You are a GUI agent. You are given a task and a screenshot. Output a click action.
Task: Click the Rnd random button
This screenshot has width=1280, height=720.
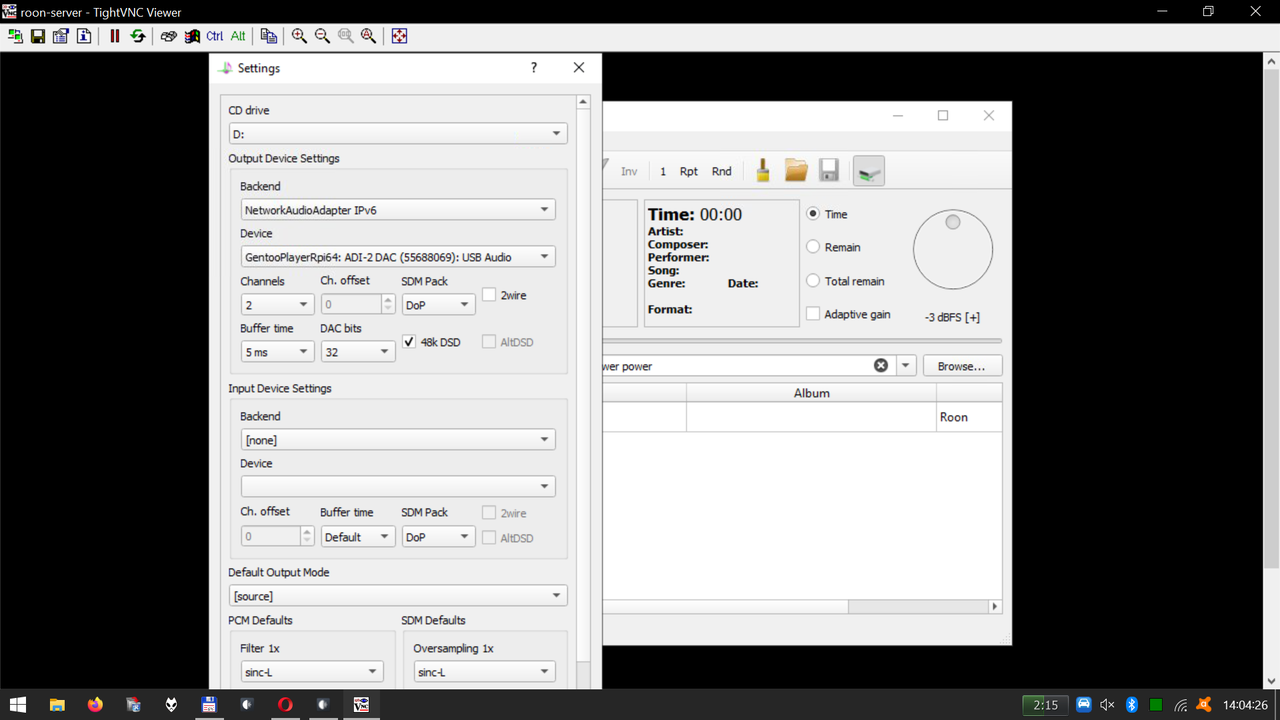[721, 171]
